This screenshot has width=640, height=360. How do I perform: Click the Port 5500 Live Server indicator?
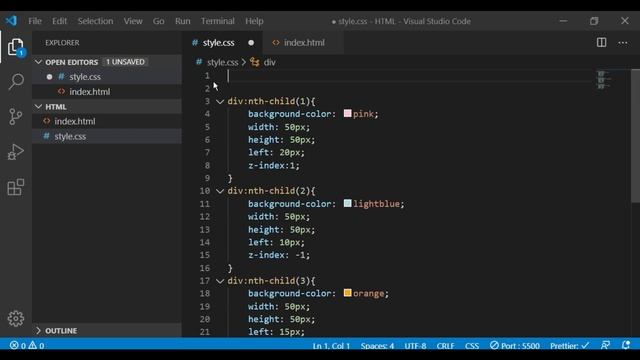[515, 346]
